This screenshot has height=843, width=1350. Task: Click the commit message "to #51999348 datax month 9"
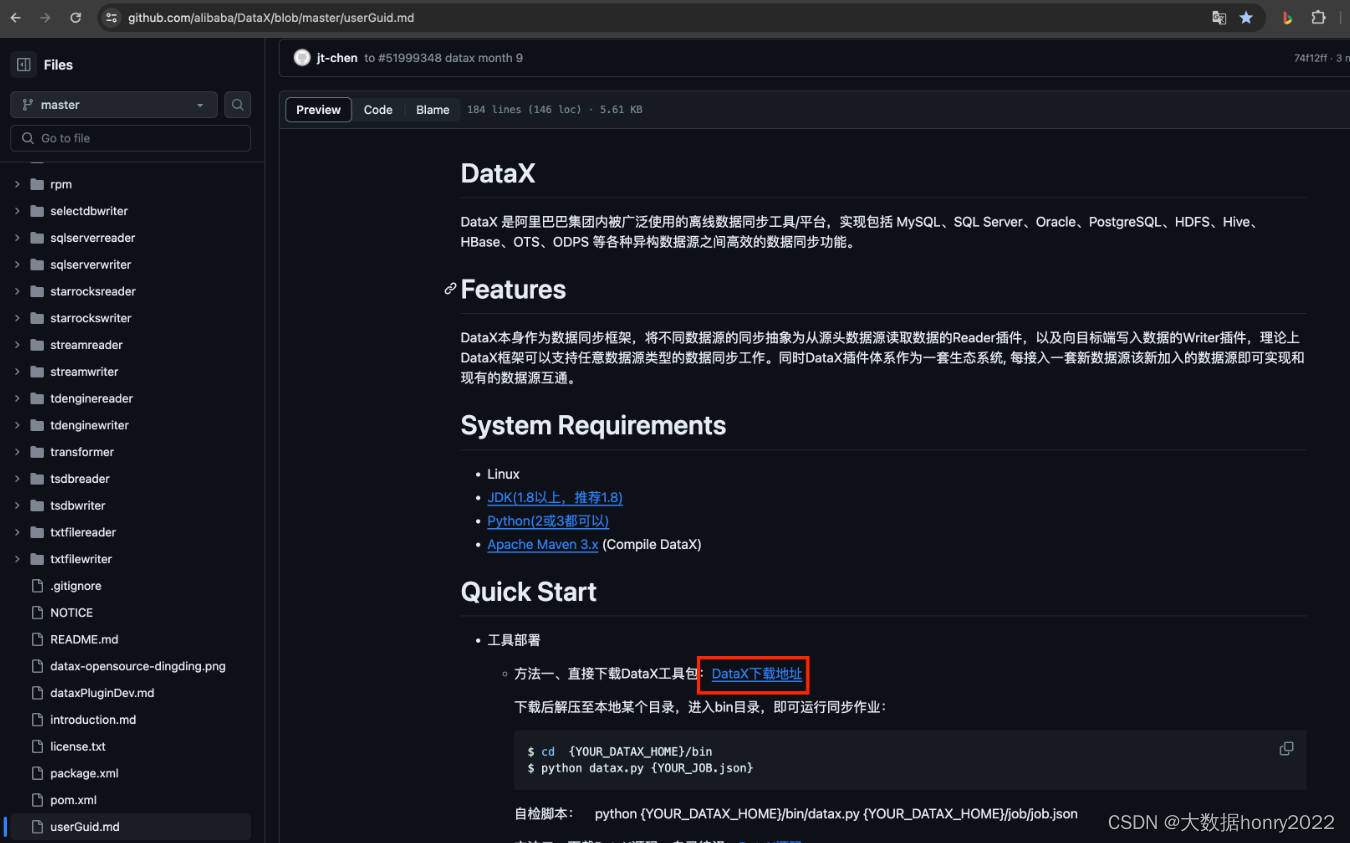(x=443, y=58)
